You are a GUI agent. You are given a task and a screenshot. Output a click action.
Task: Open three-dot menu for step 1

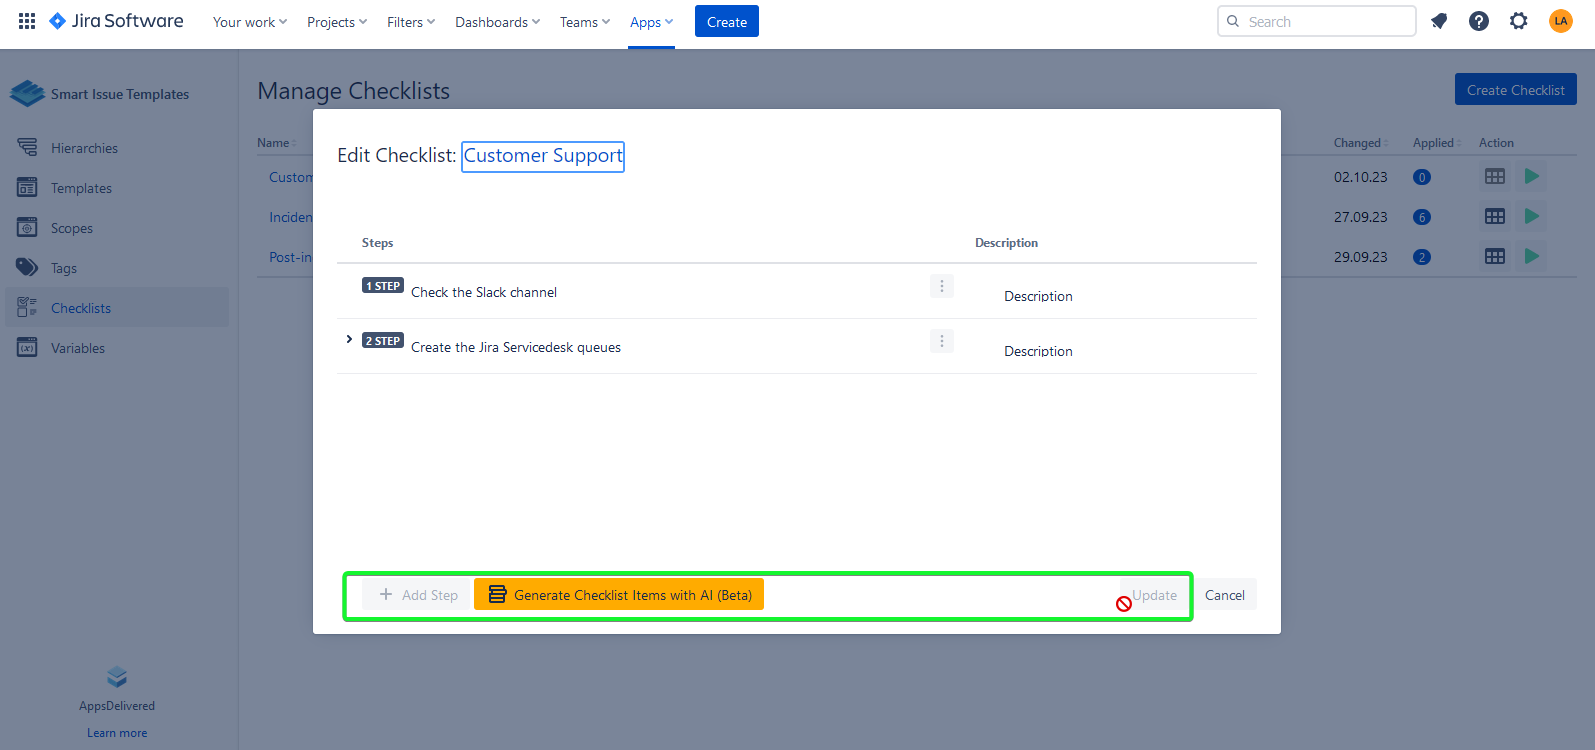941,286
